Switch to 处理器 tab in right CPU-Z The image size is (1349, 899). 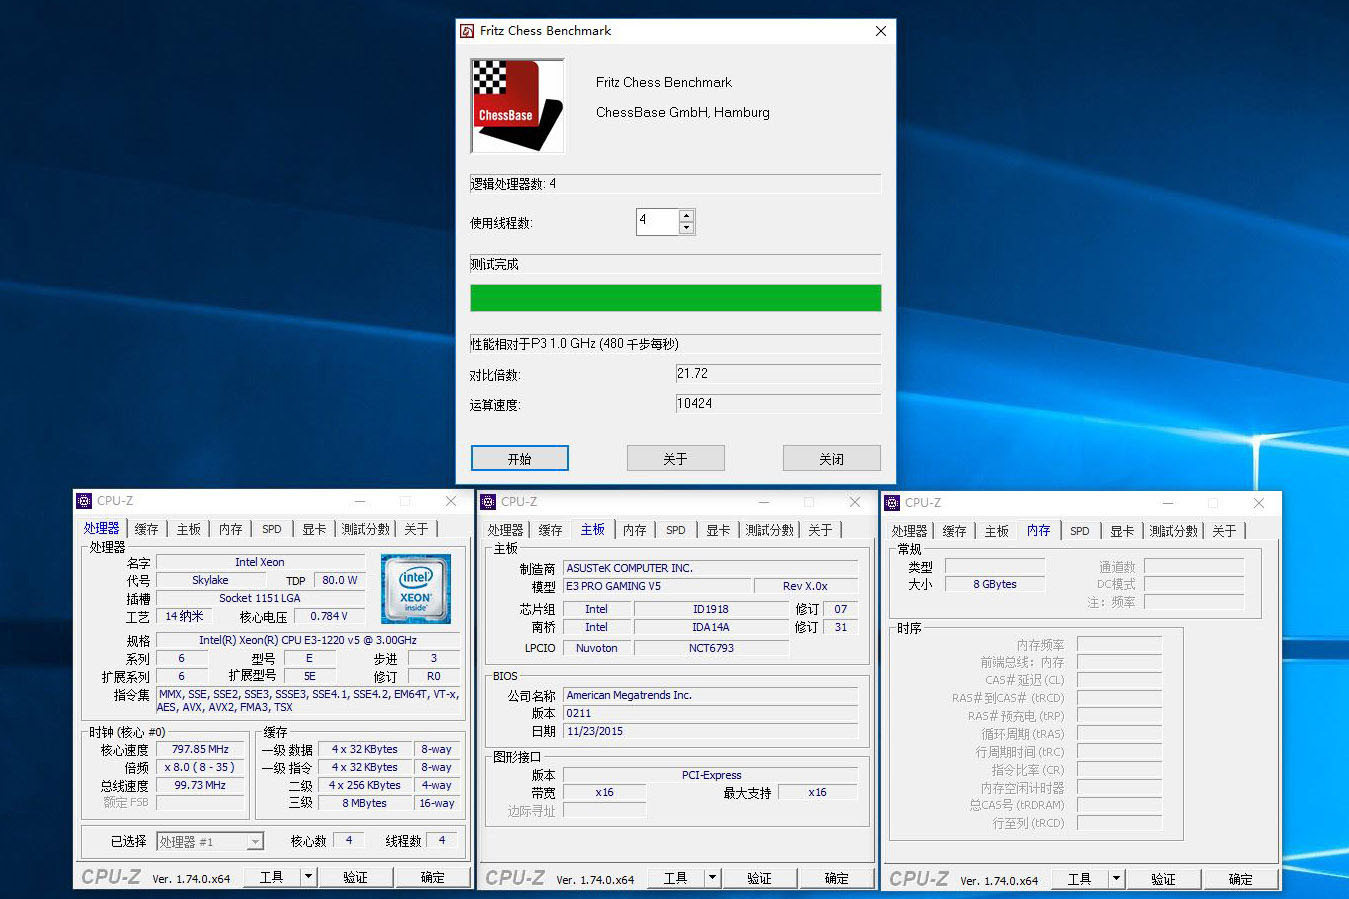point(910,531)
